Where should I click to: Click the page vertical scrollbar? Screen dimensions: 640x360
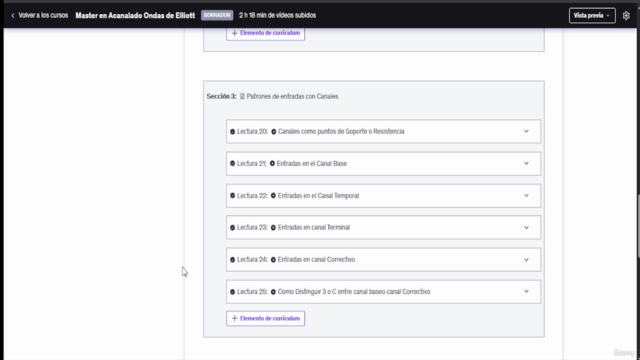point(638,227)
